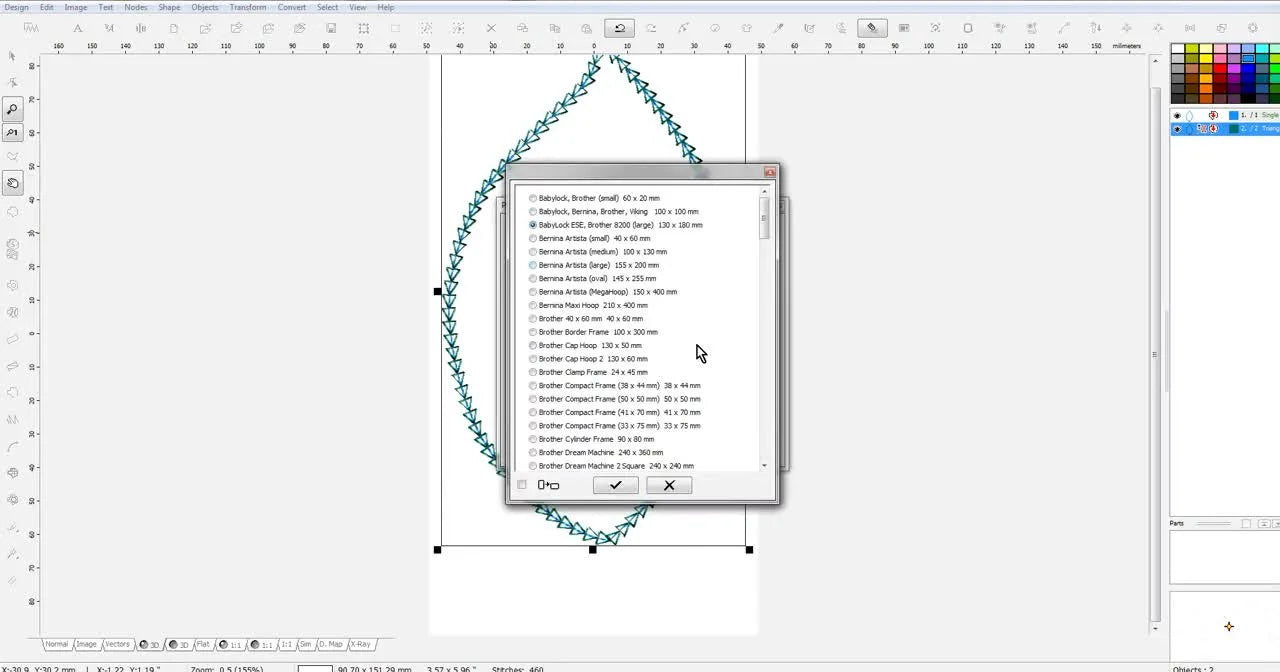Image resolution: width=1280 pixels, height=672 pixels.
Task: Hide the Single layer with its eye toggle
Action: tap(1177, 115)
